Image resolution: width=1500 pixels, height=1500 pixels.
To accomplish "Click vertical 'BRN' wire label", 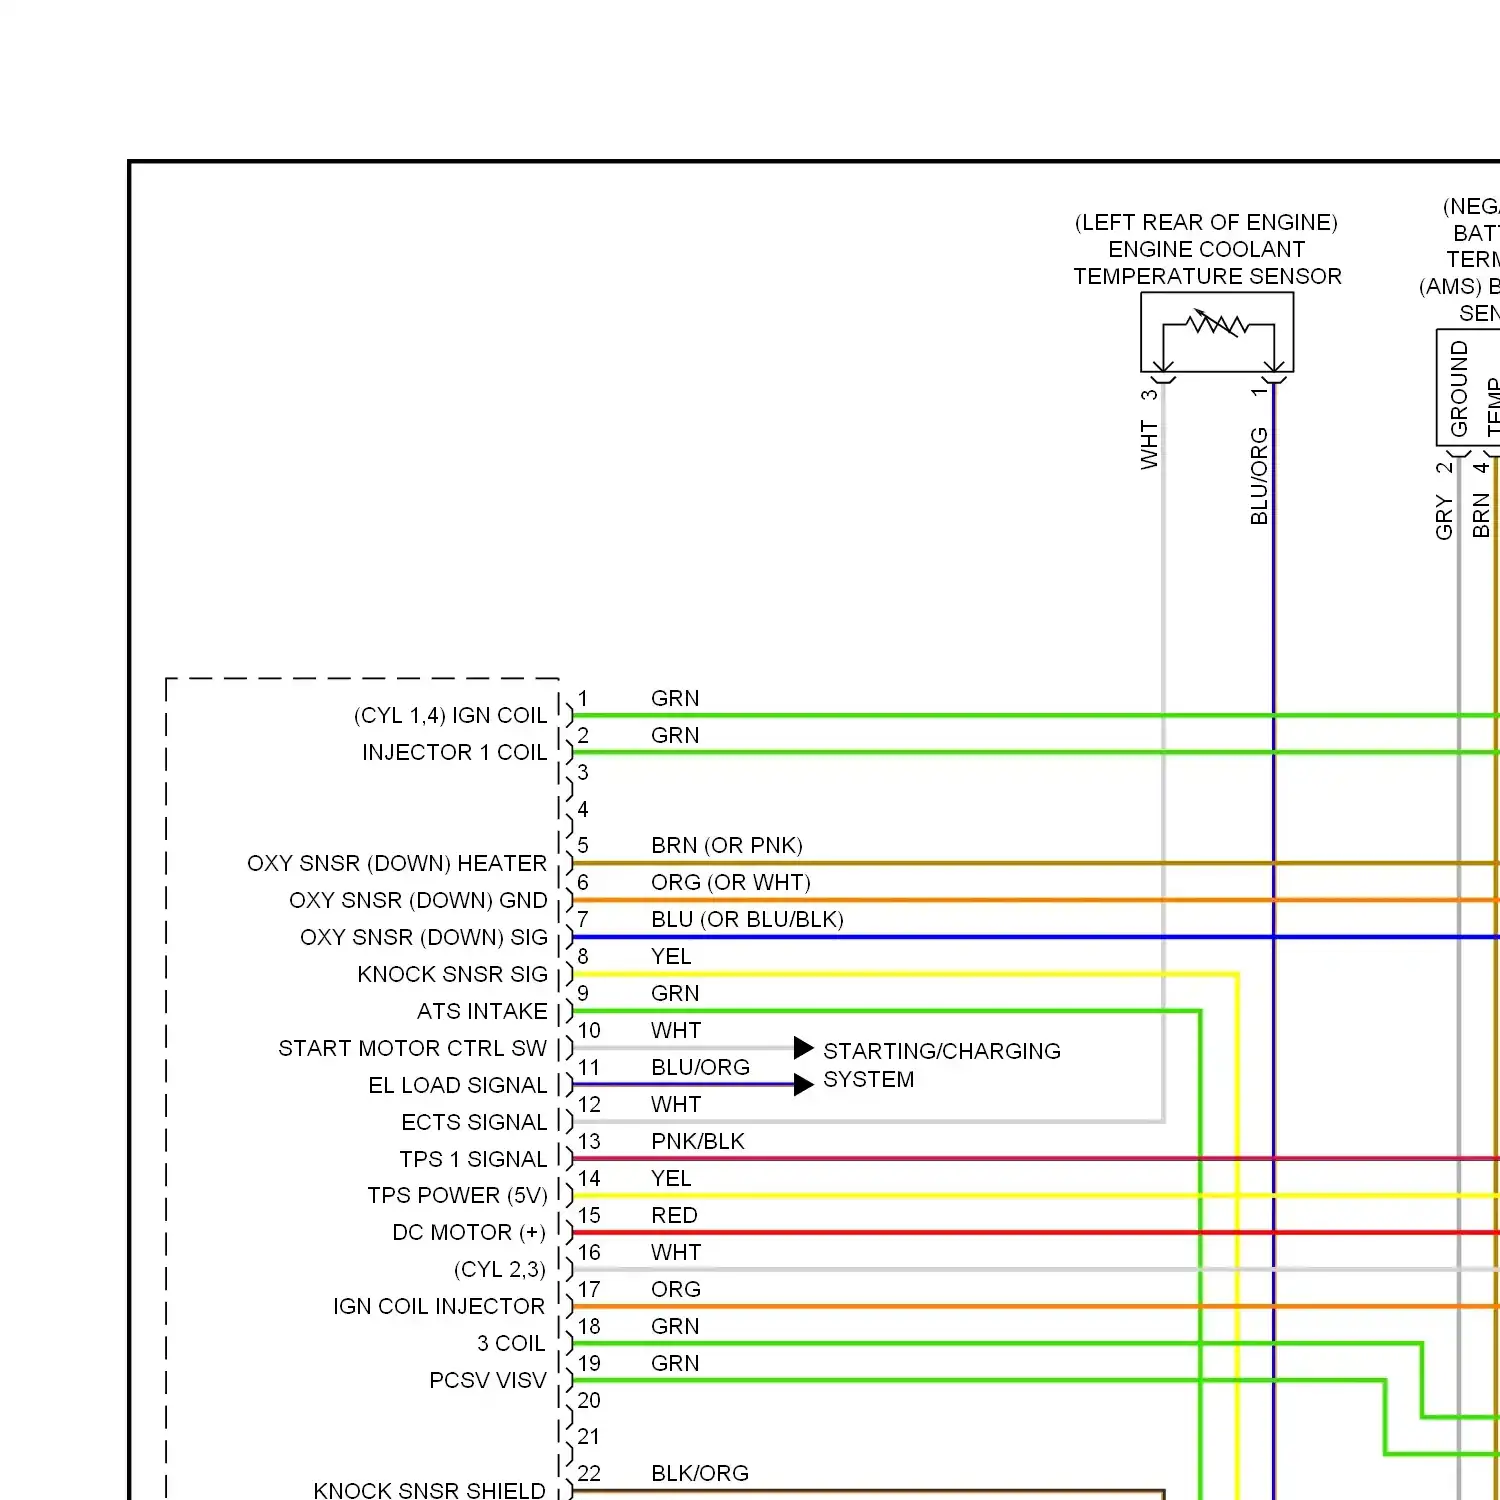I will [1481, 516].
